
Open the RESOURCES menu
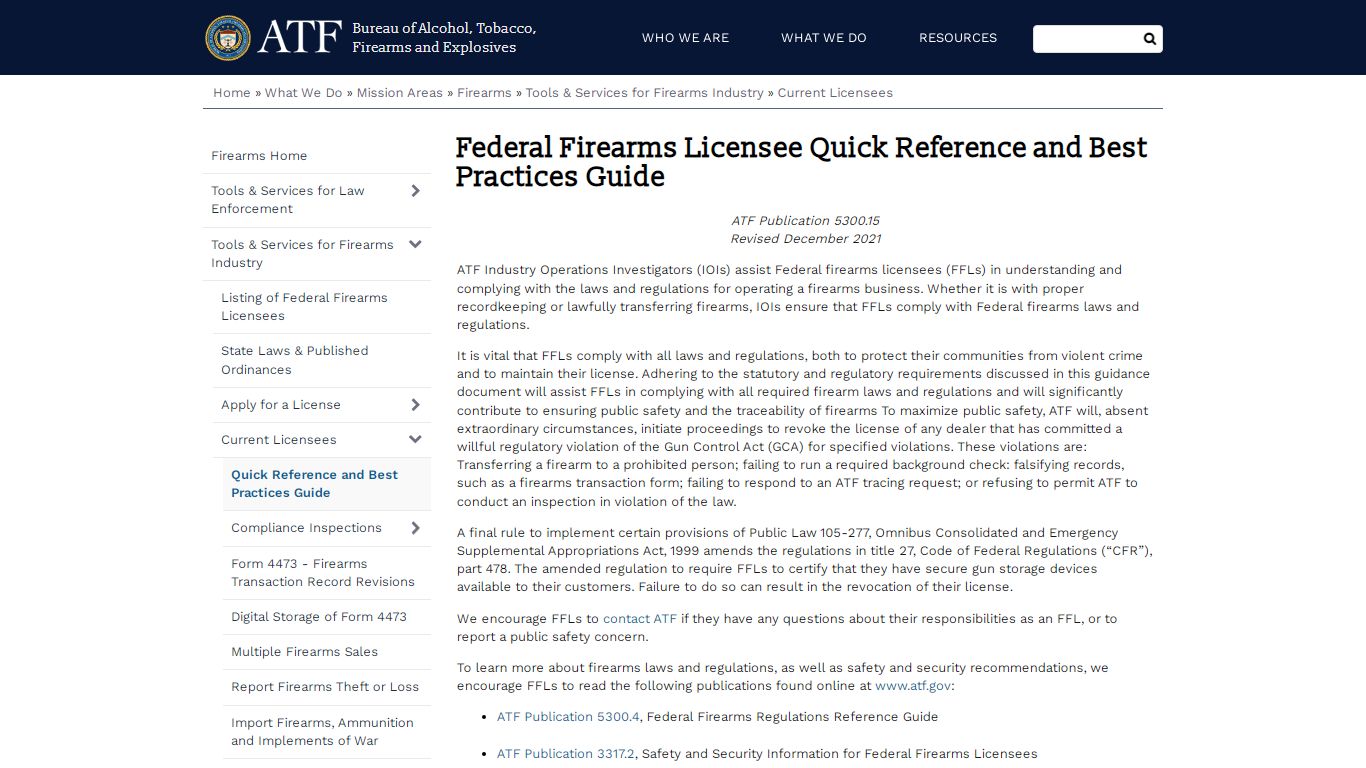click(x=958, y=38)
